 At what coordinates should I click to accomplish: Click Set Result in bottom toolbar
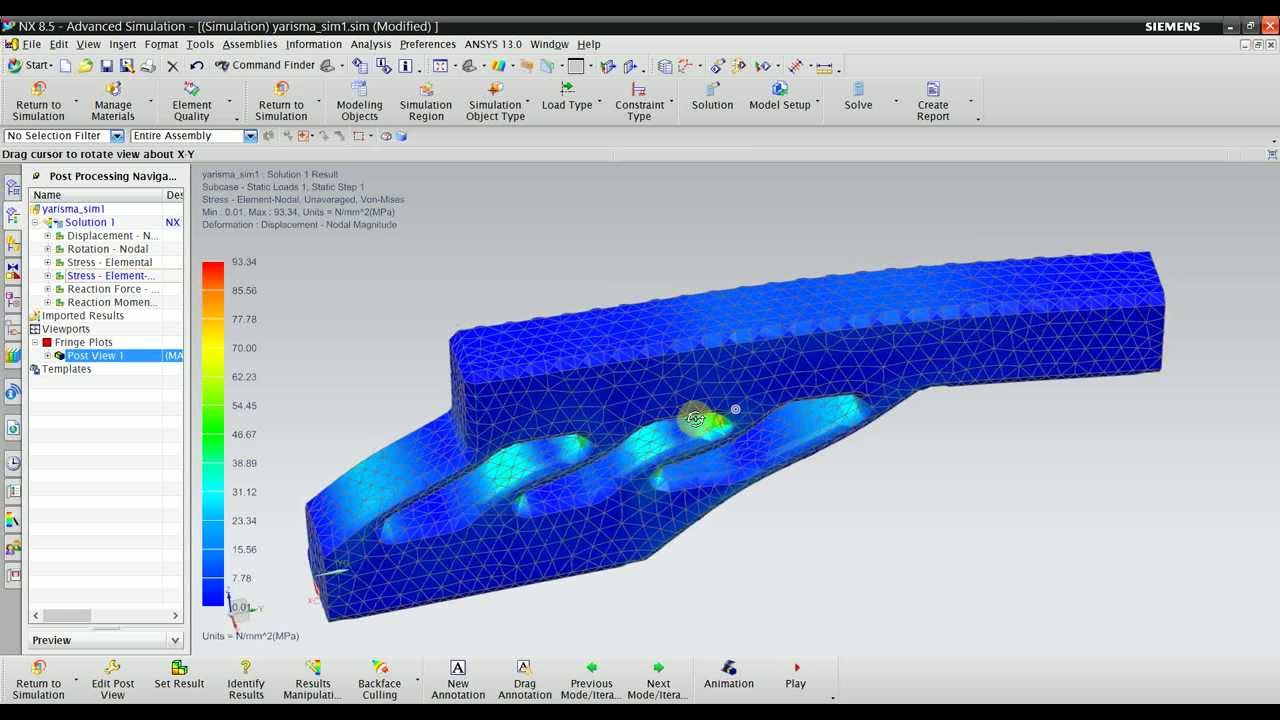coord(179,675)
